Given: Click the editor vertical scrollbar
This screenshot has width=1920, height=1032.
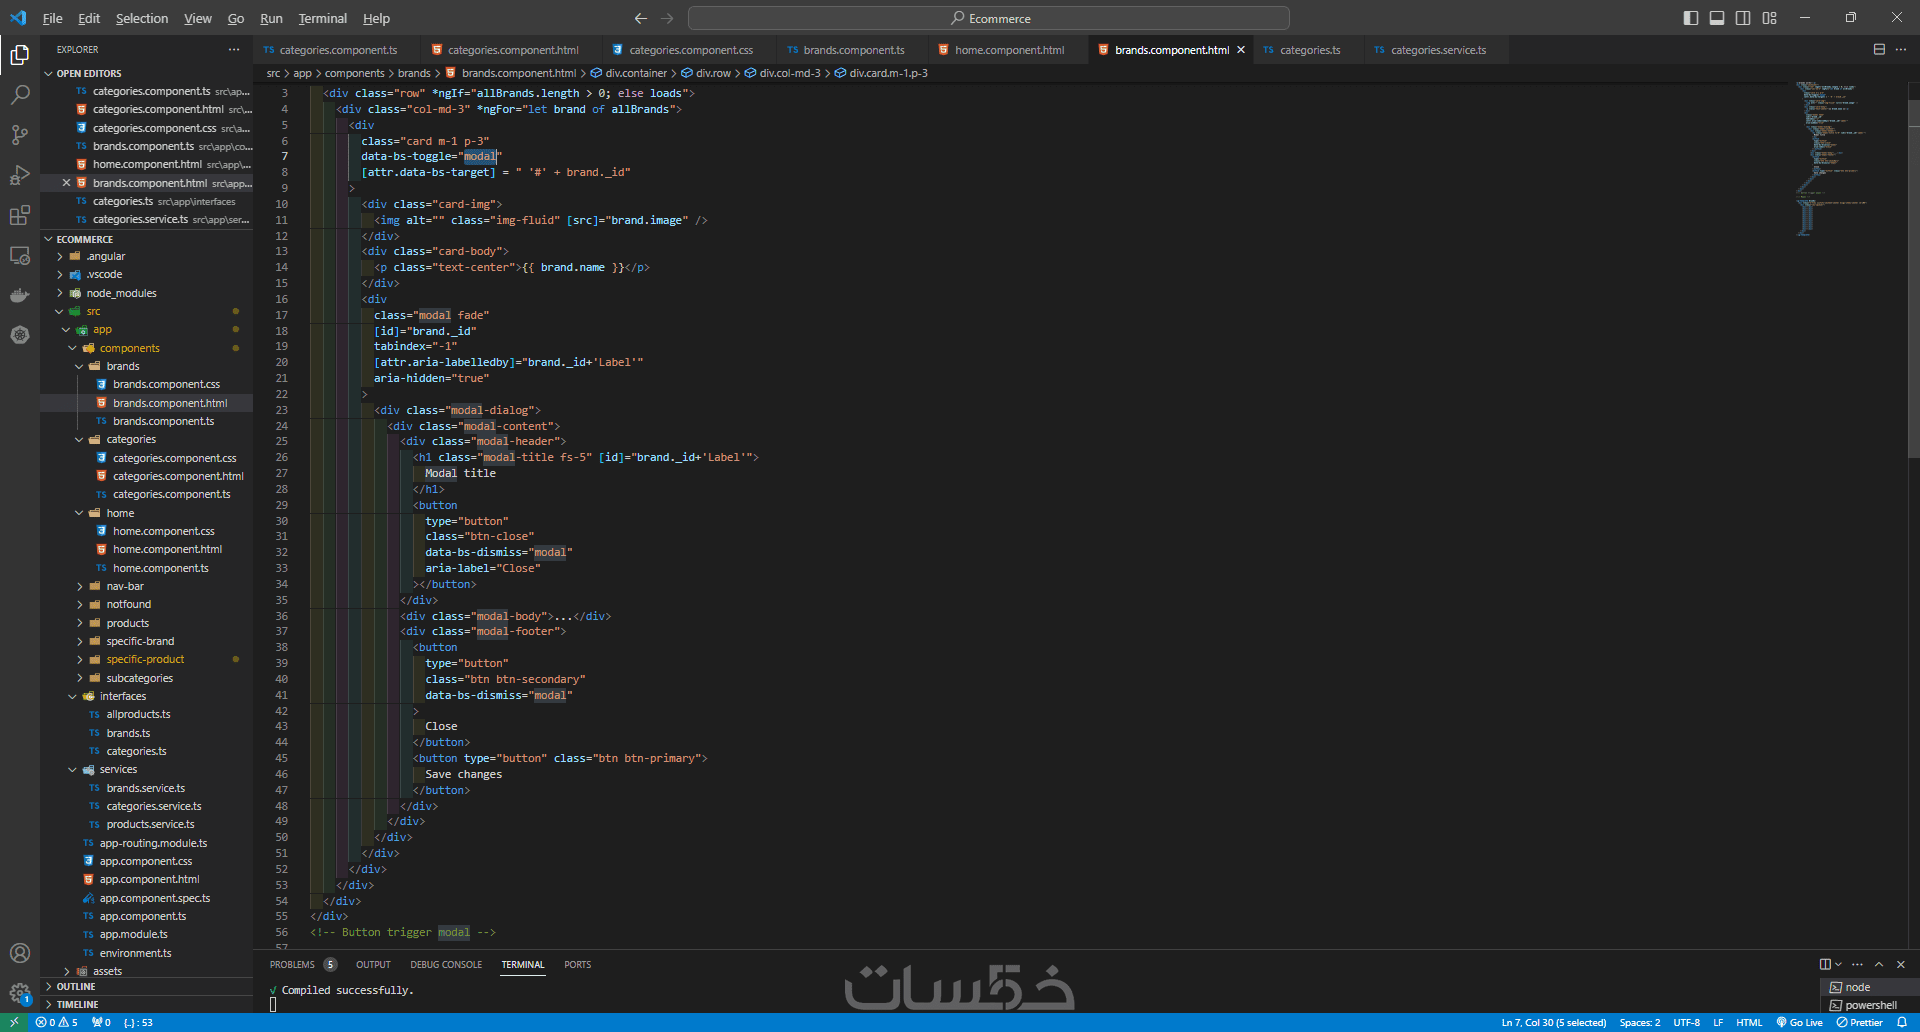Looking at the screenshot, I should pyautogui.click(x=1914, y=270).
